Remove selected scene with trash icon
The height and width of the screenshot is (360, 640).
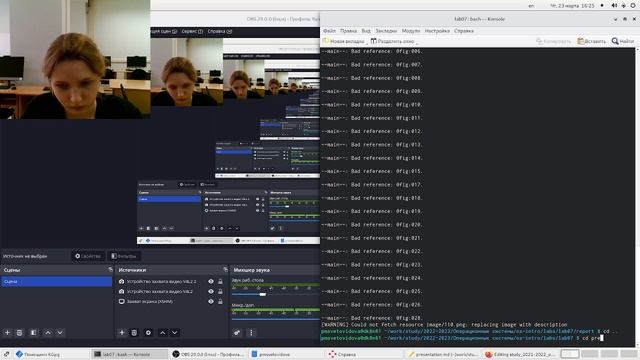point(19,333)
